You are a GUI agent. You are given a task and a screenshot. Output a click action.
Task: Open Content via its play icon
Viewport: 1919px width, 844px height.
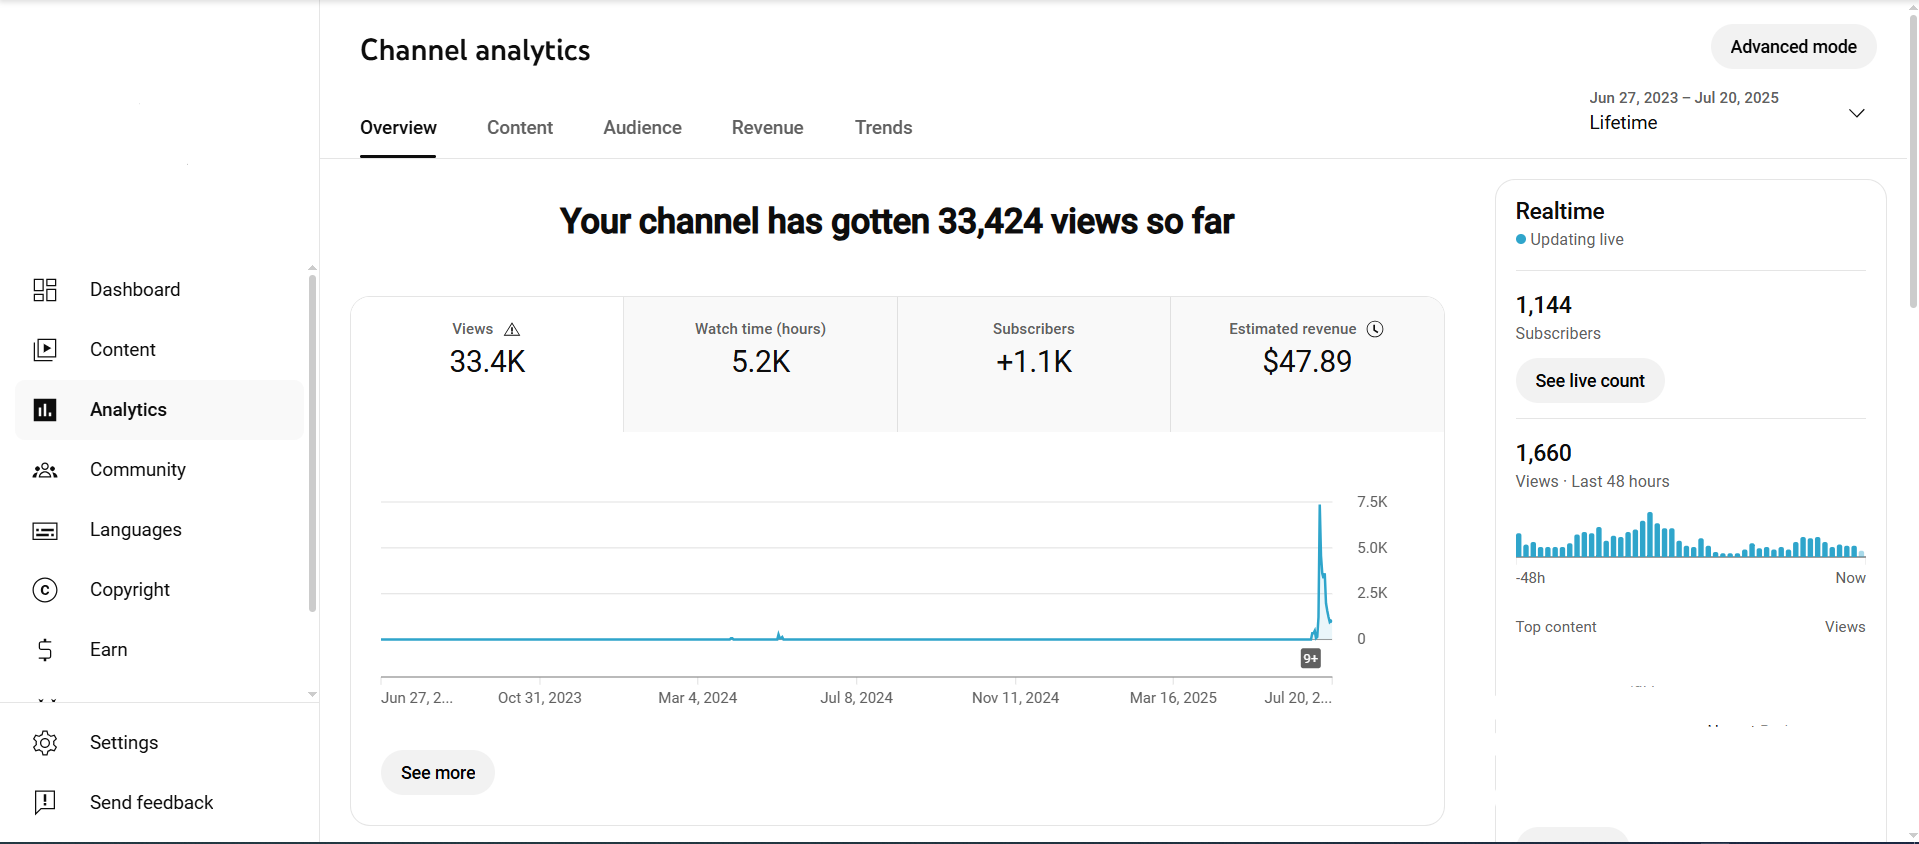point(45,350)
